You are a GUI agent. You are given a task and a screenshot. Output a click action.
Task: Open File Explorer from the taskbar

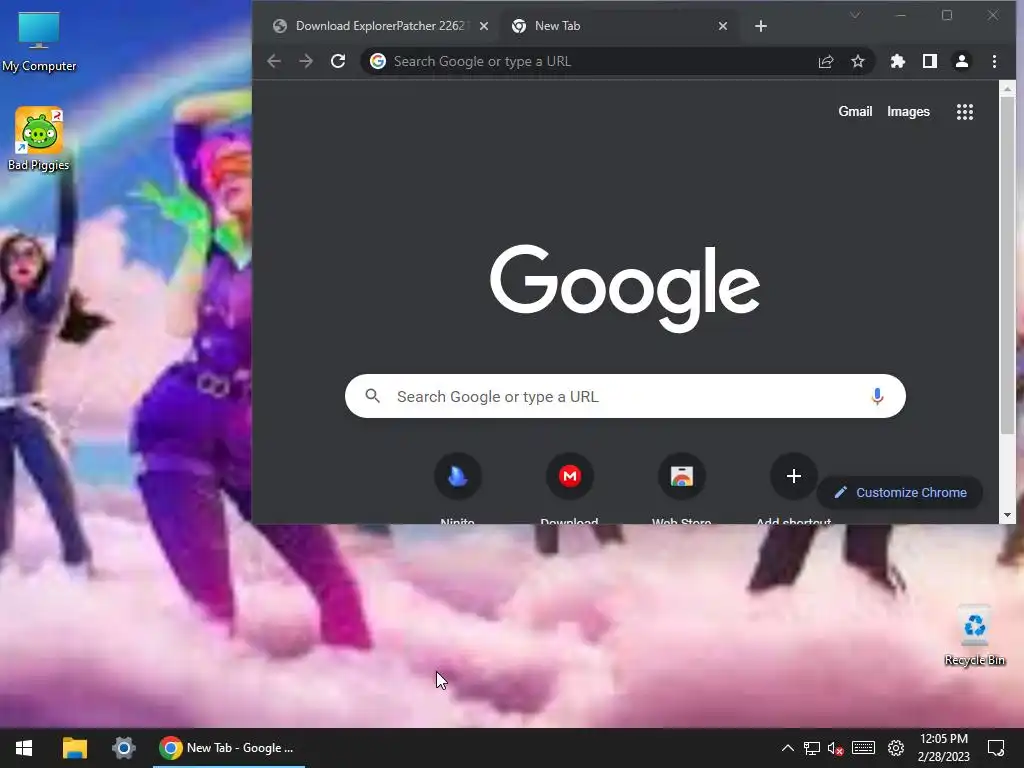click(74, 748)
